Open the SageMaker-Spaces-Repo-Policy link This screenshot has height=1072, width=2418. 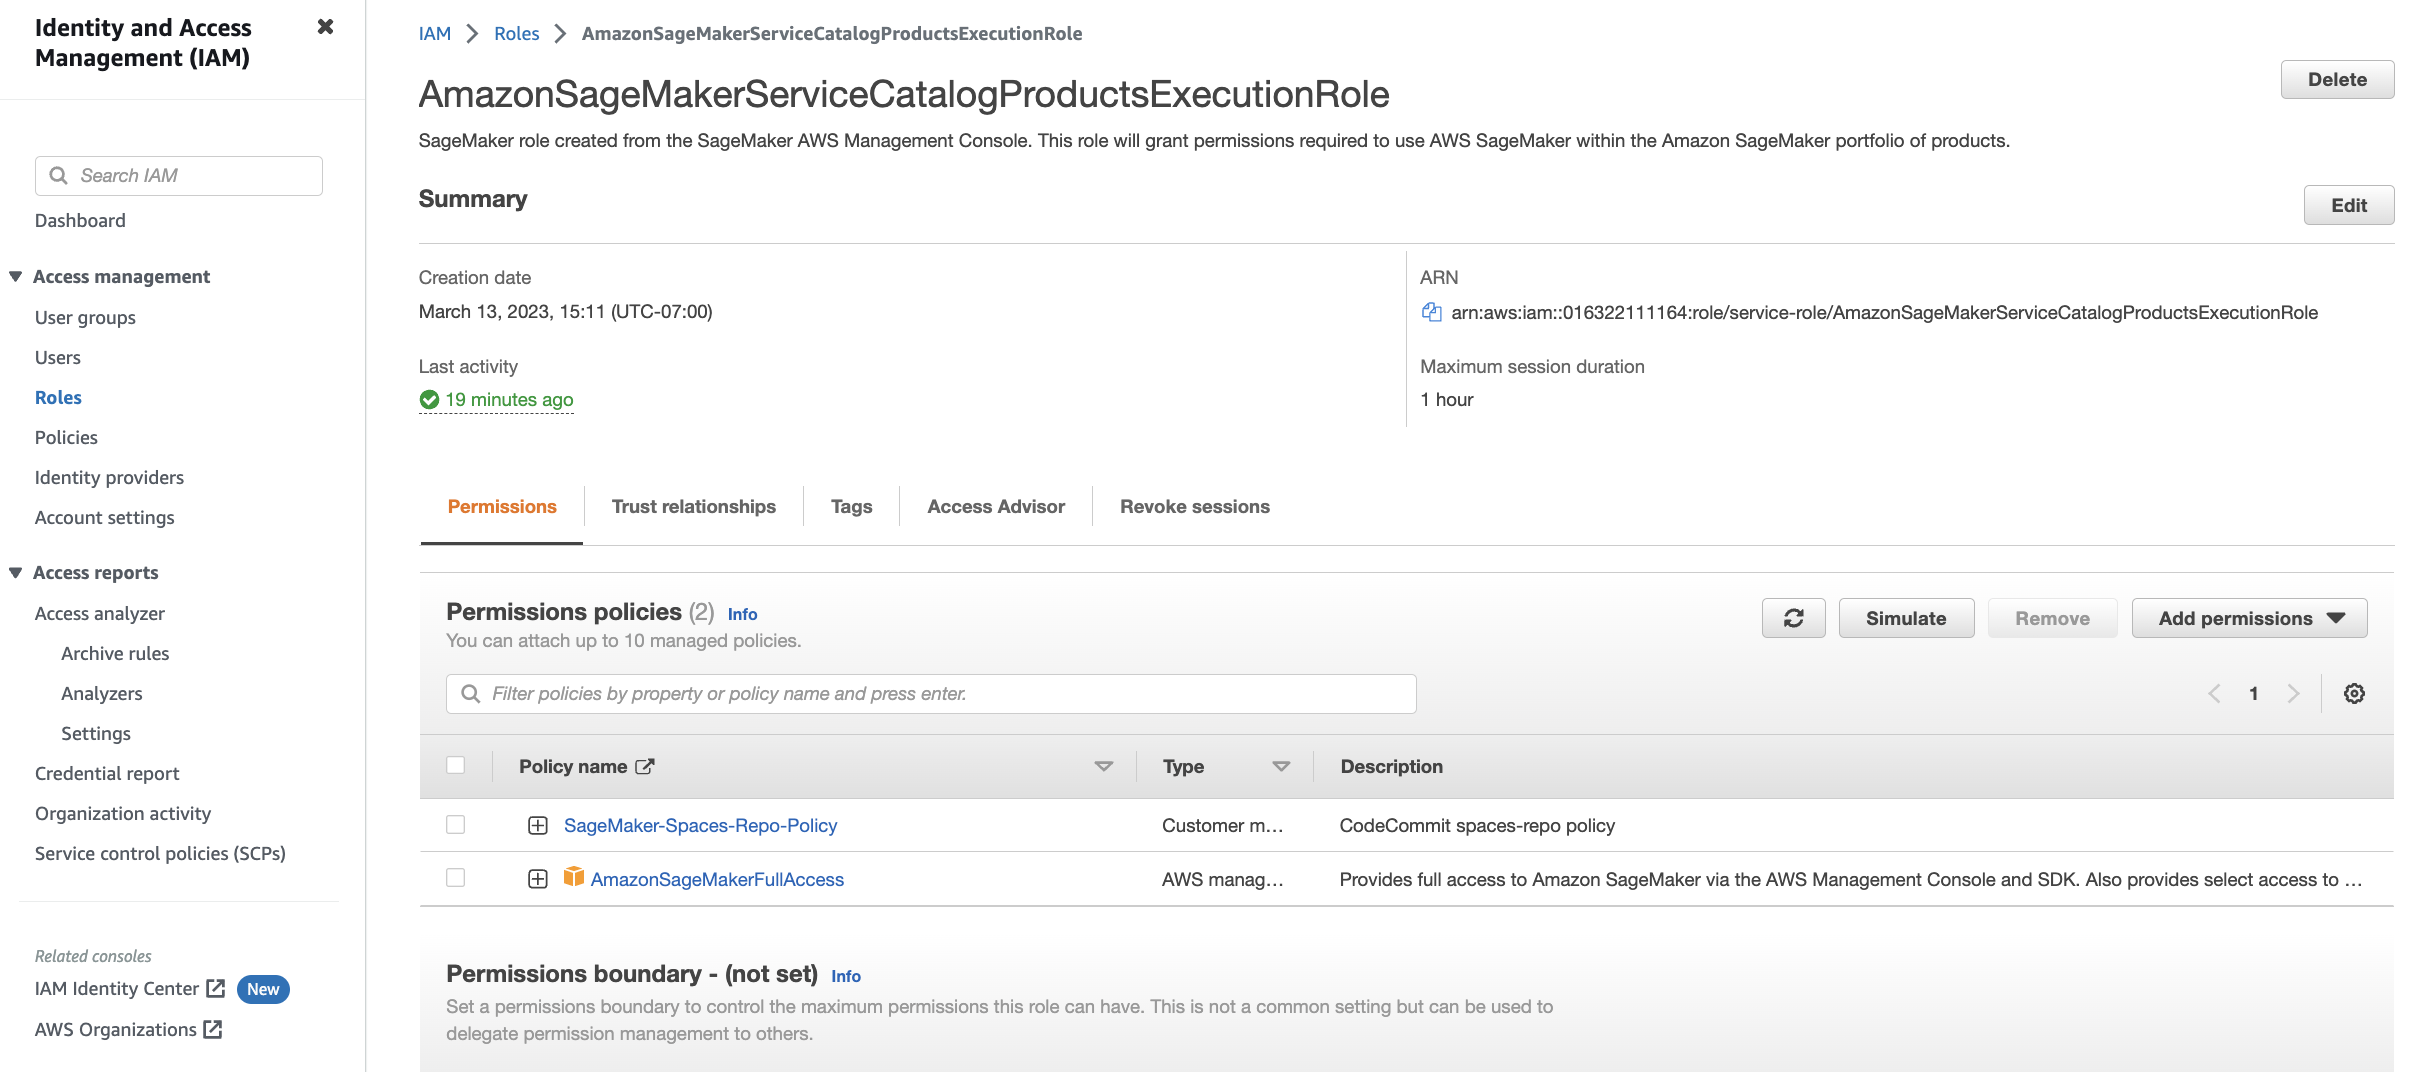pos(700,826)
